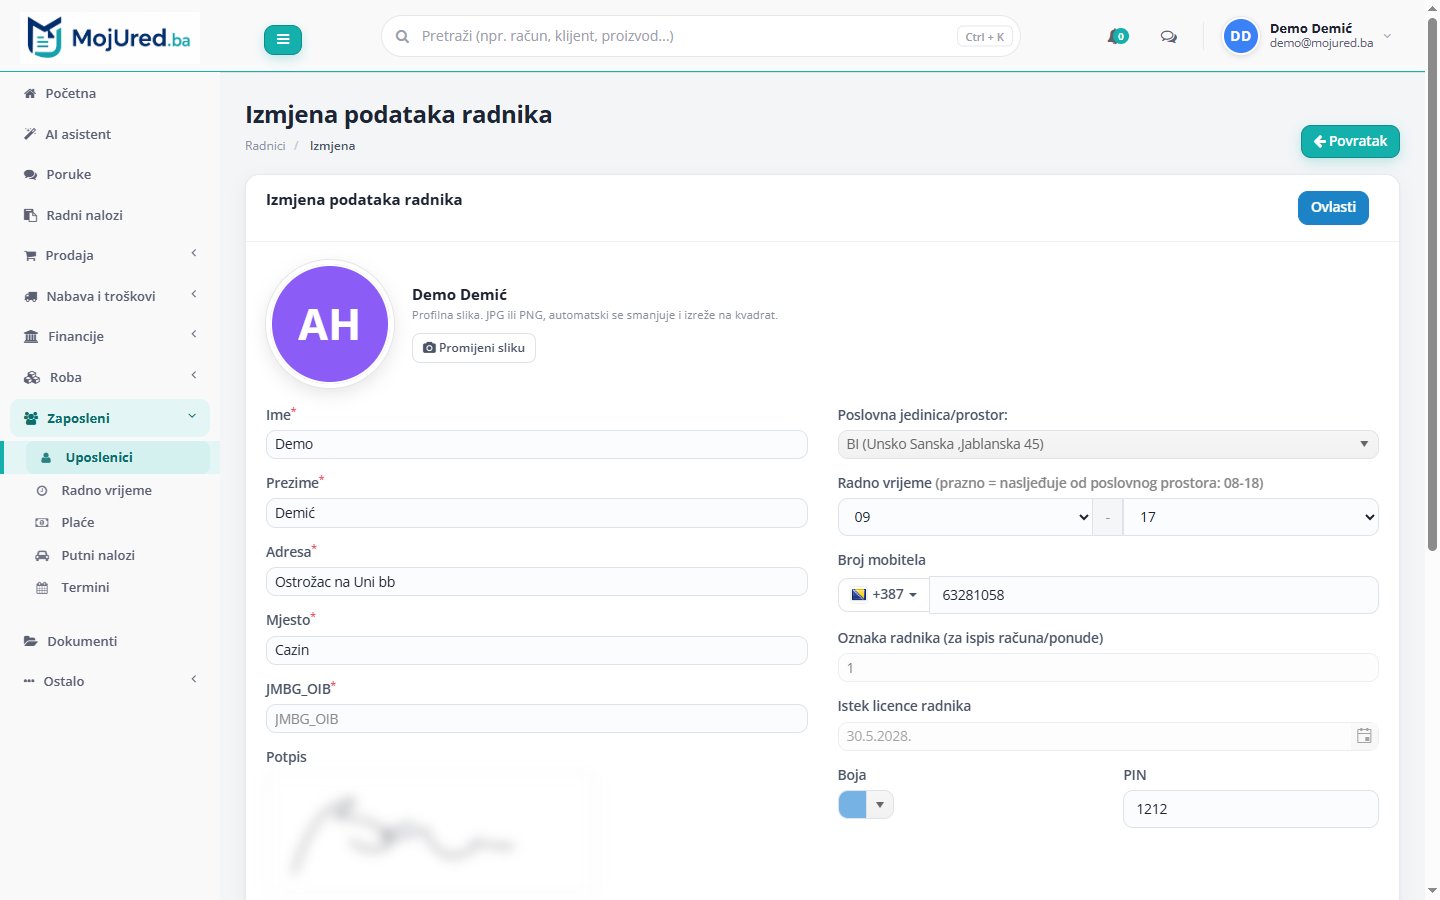
Task: Click the PIN input field
Action: click(1251, 809)
